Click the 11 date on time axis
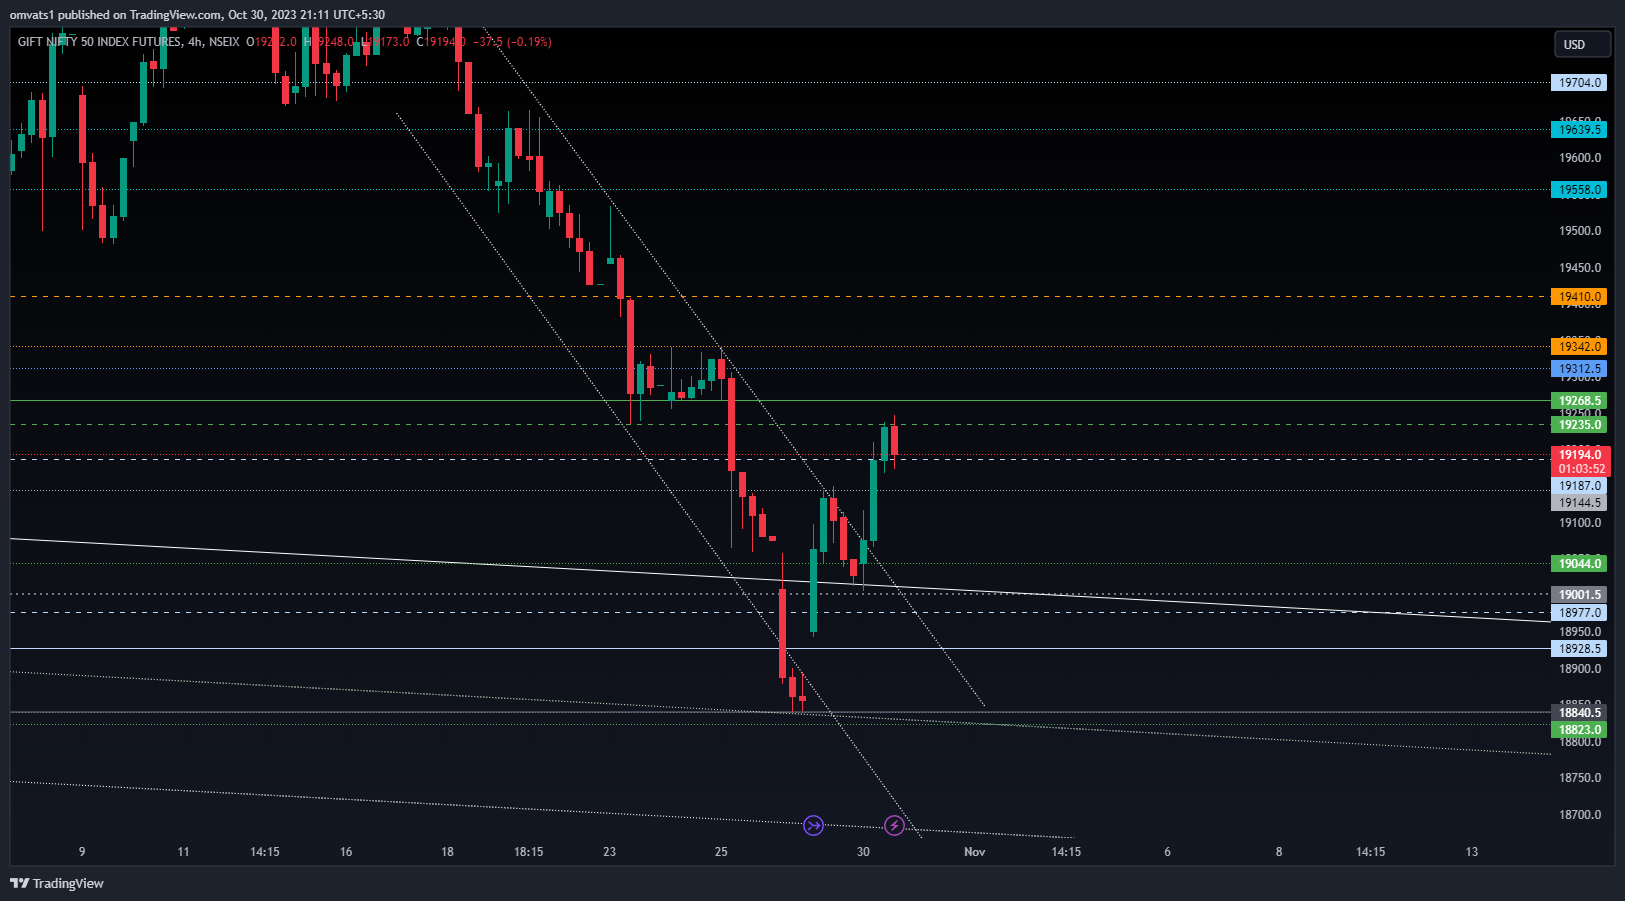 [183, 852]
